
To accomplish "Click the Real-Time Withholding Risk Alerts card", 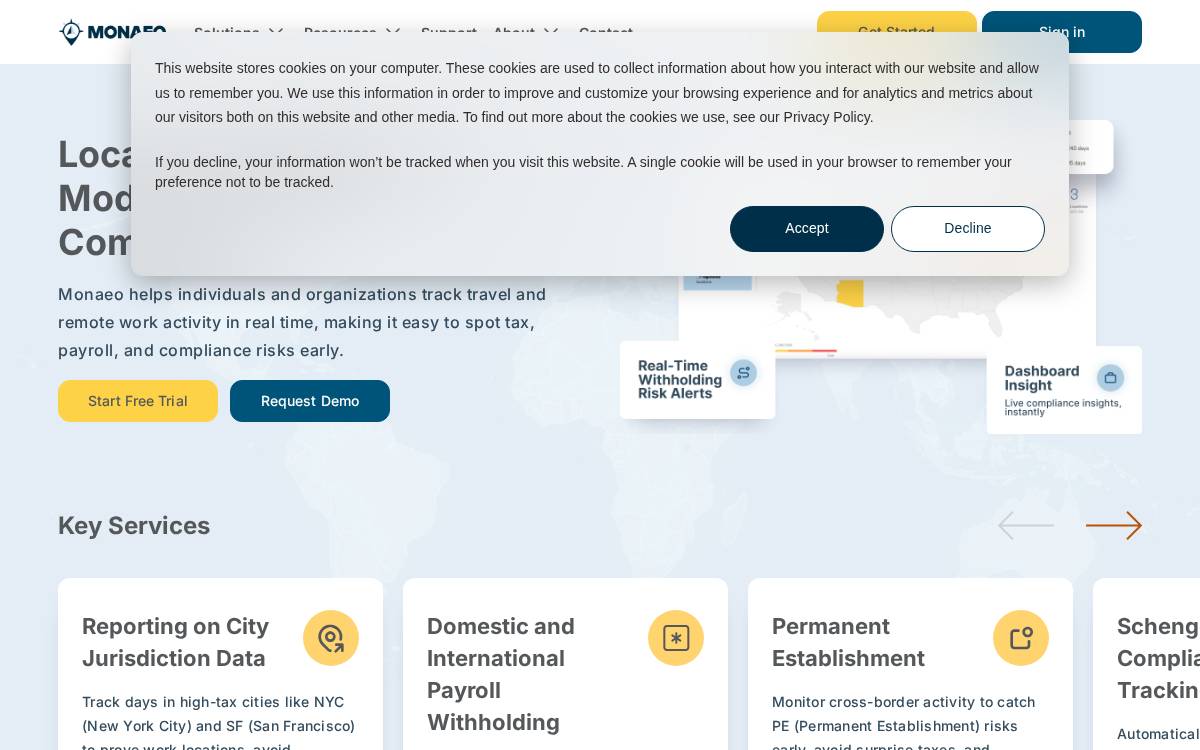I will (697, 380).
